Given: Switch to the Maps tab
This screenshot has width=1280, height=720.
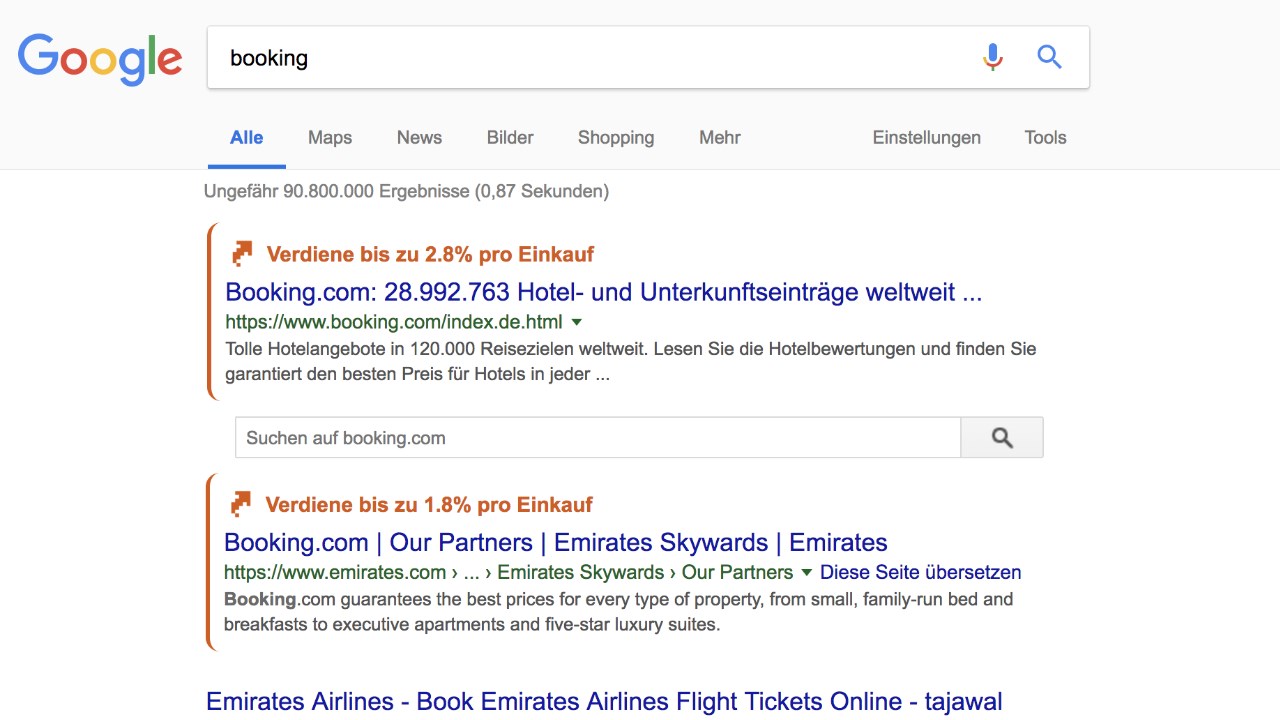Looking at the screenshot, I should point(330,138).
